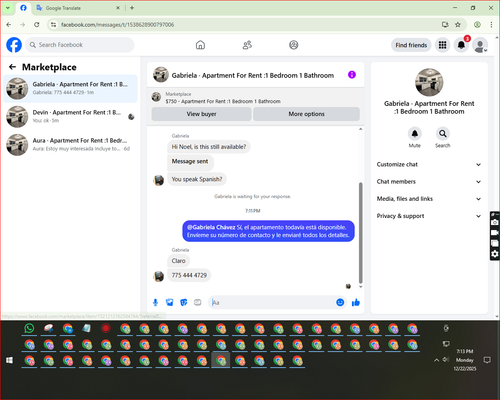Image resolution: width=500 pixels, height=400 pixels.
Task: Click the screen-cast icon in address bar
Action: click(x=445, y=25)
